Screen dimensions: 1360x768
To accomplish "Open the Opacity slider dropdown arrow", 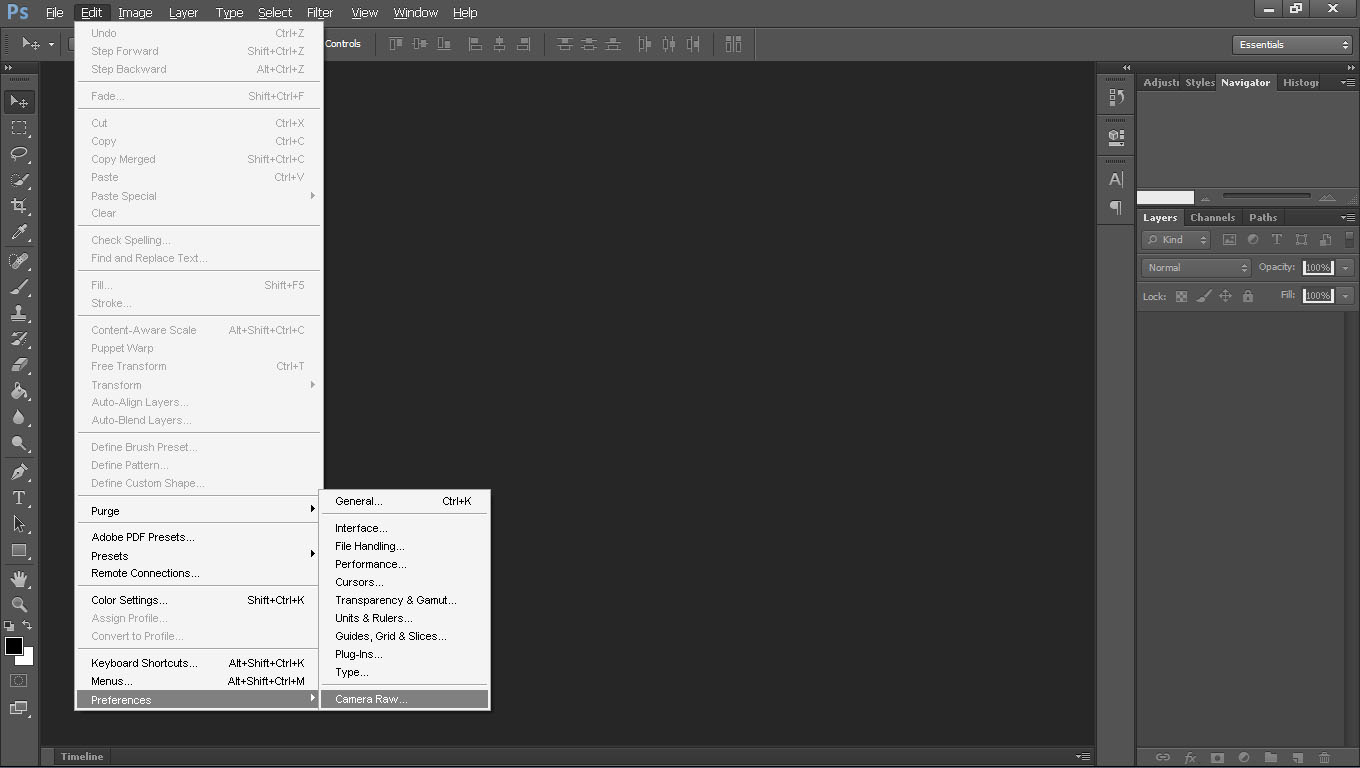I will [1346, 268].
